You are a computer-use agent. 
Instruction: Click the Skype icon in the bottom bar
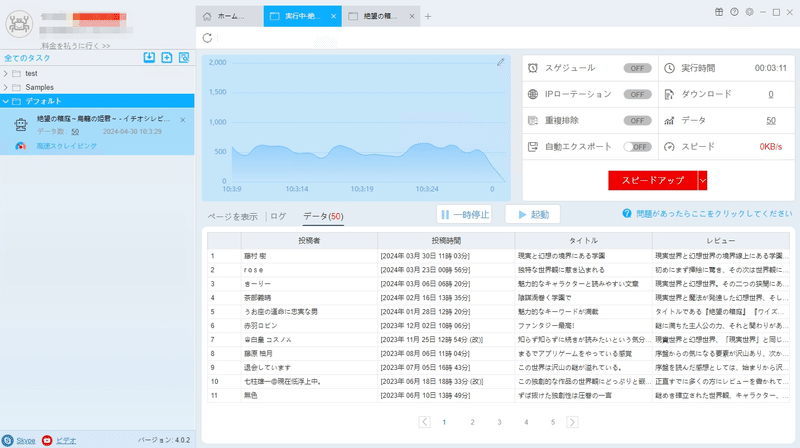pos(8,440)
